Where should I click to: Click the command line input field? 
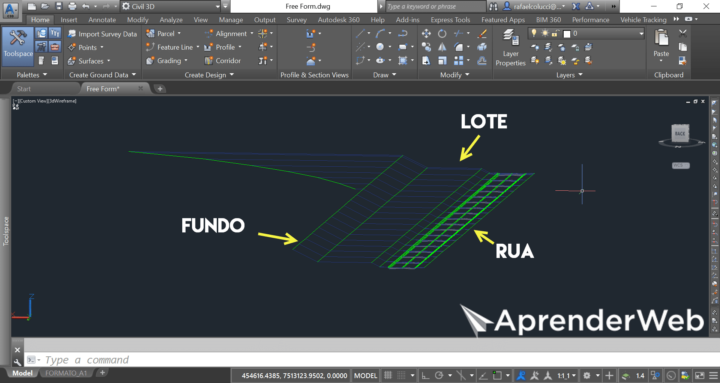coord(367,360)
